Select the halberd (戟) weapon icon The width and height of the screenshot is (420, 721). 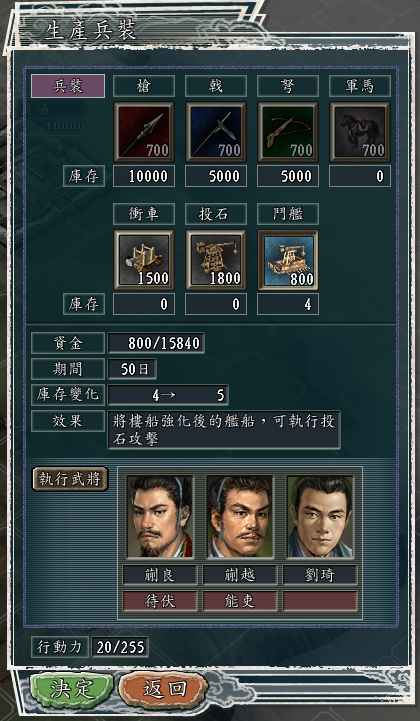pos(216,132)
